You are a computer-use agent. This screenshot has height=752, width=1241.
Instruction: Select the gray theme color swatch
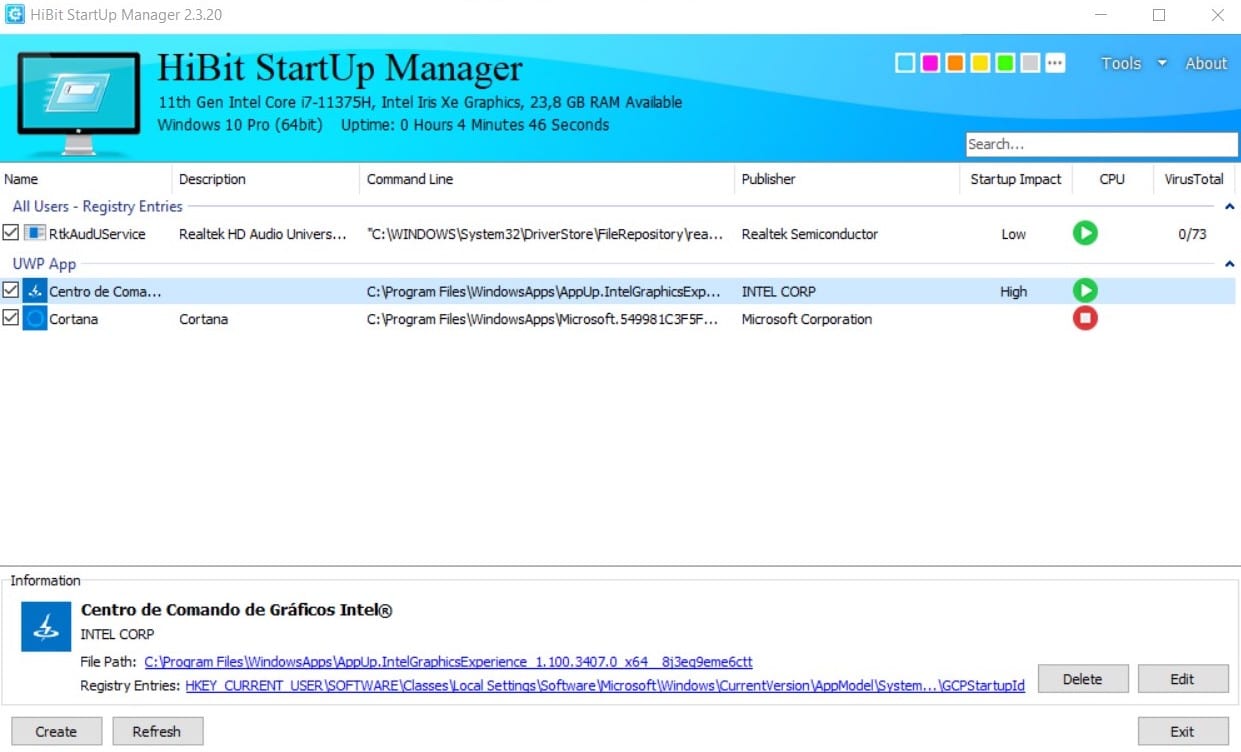pyautogui.click(x=1030, y=63)
